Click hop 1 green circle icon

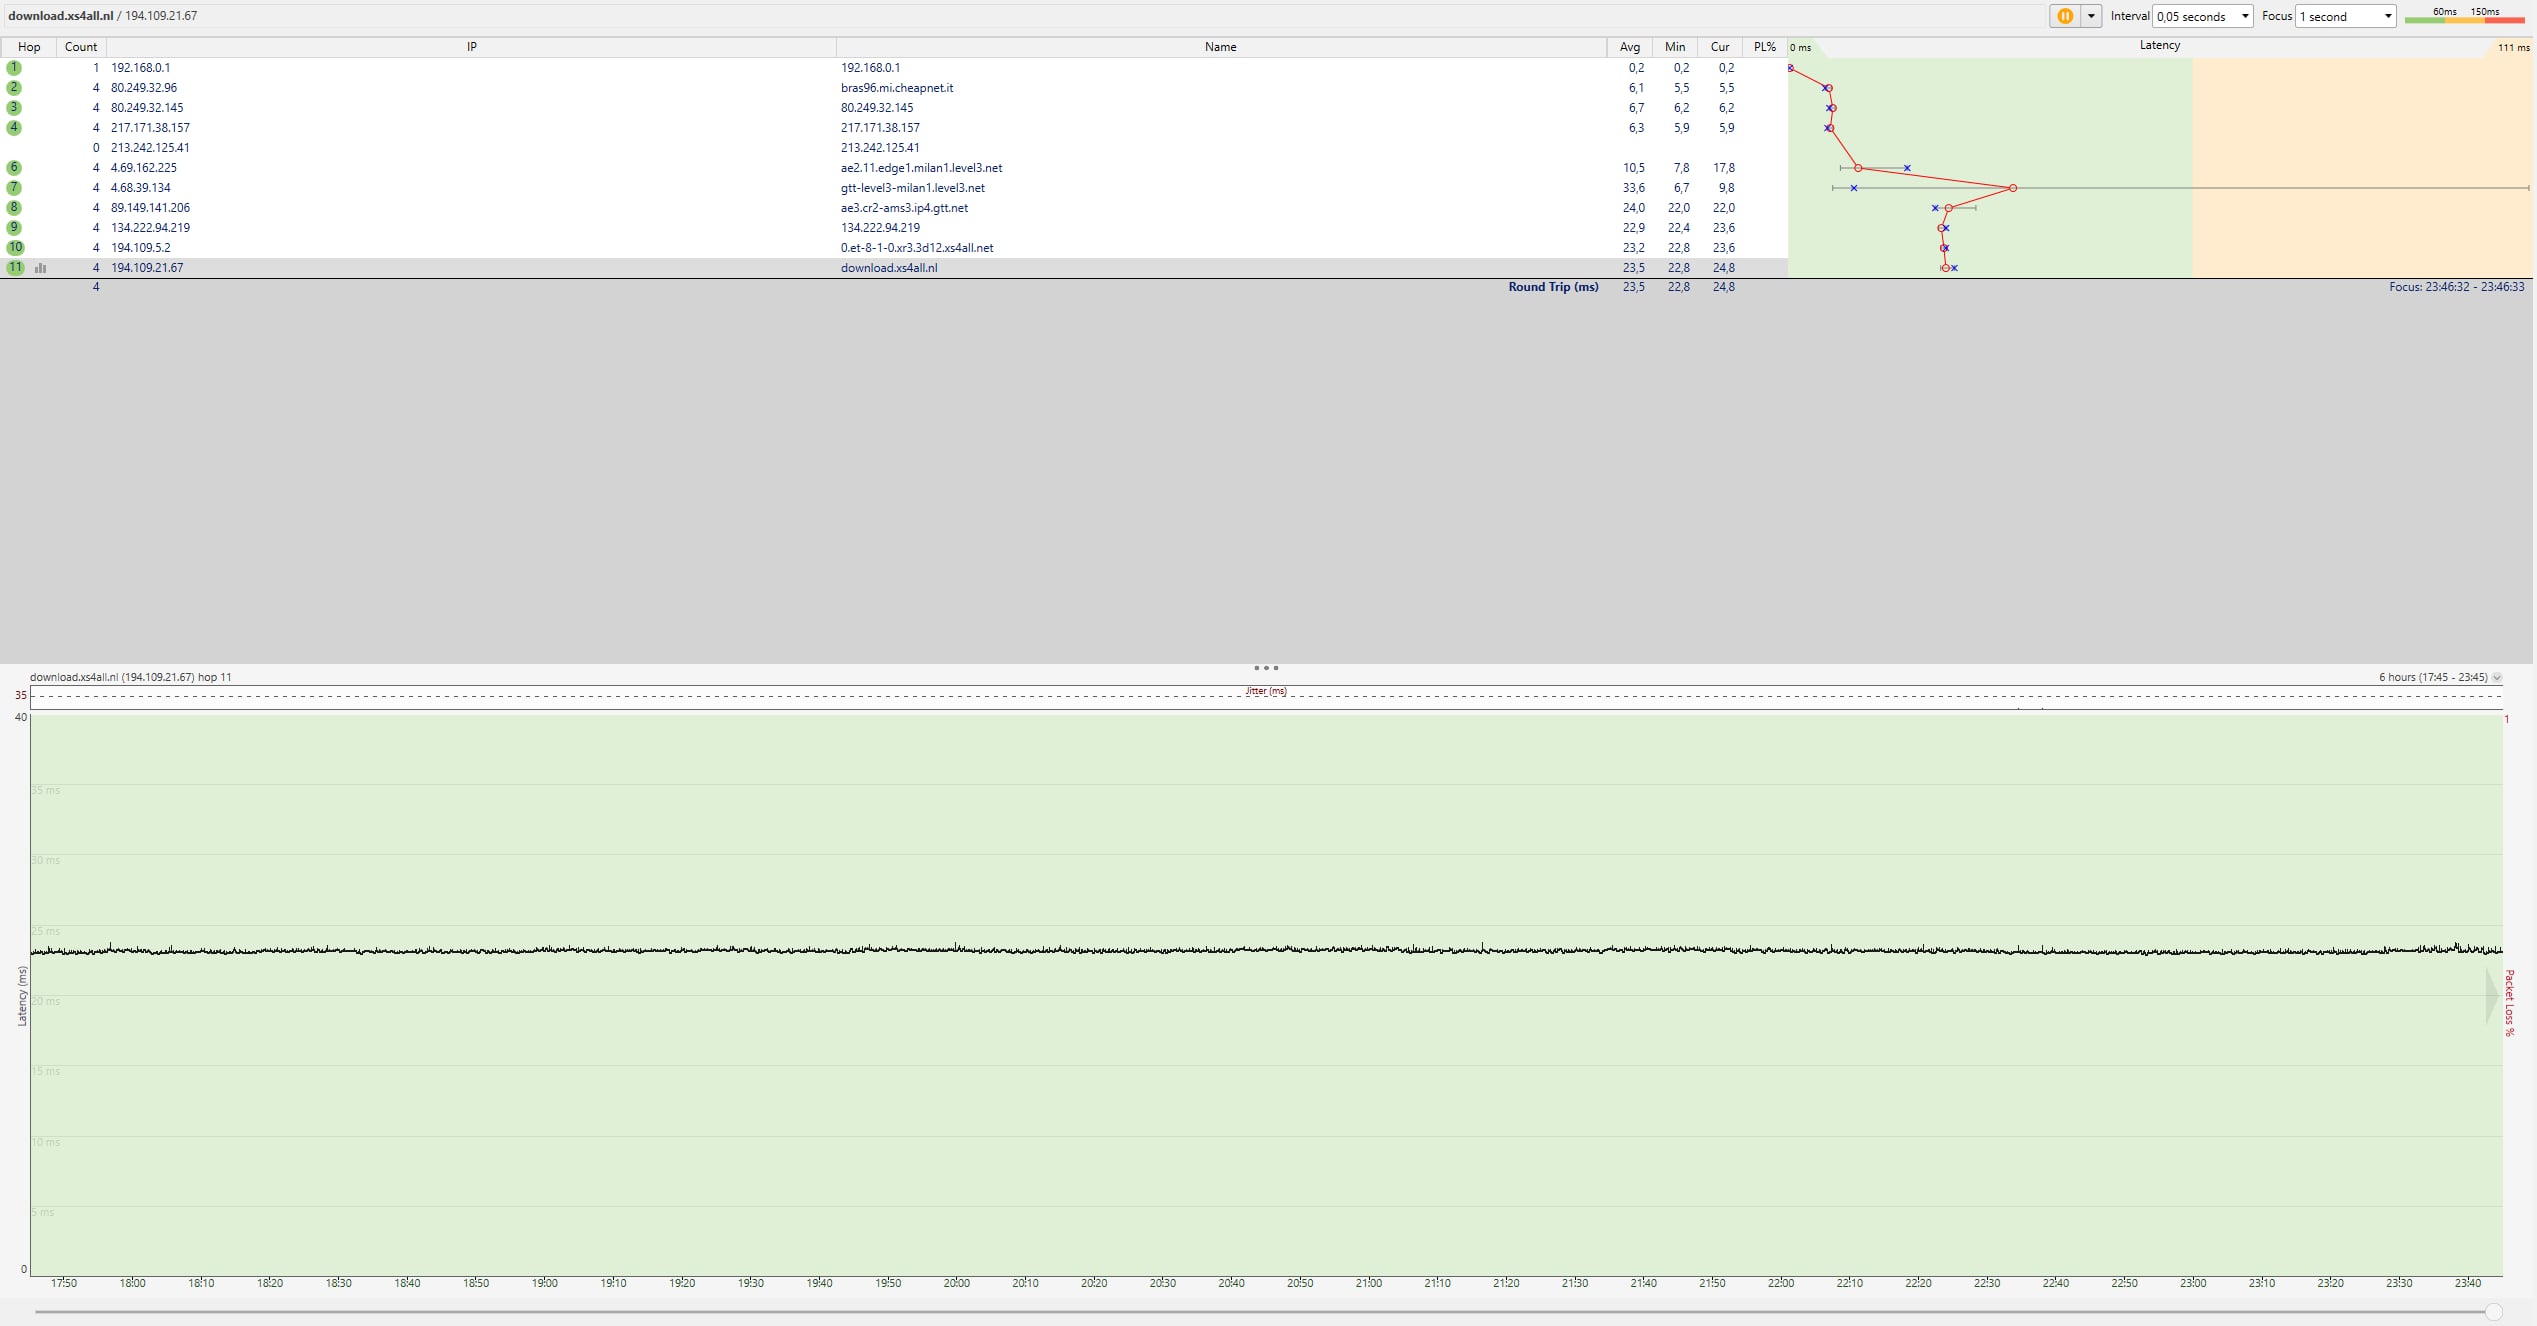pos(14,68)
